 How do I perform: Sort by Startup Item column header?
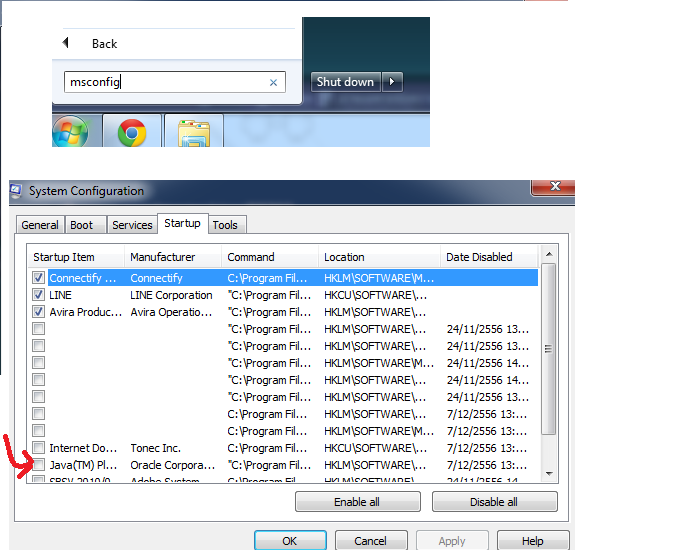pyautogui.click(x=76, y=257)
